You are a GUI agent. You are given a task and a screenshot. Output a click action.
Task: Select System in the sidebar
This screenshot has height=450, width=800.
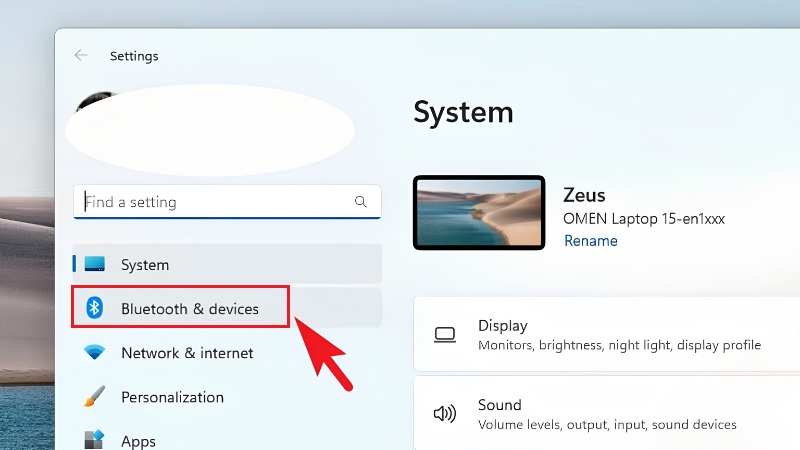tap(227, 264)
